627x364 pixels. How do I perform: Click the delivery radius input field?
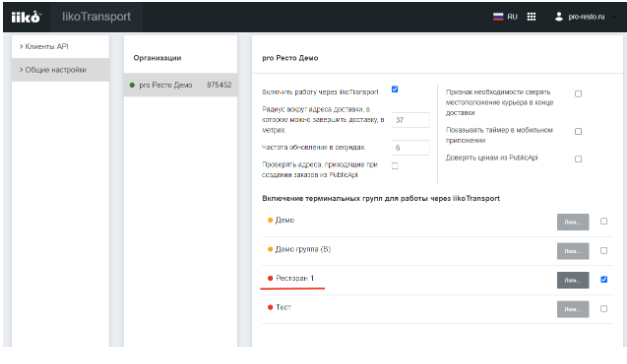click(411, 120)
